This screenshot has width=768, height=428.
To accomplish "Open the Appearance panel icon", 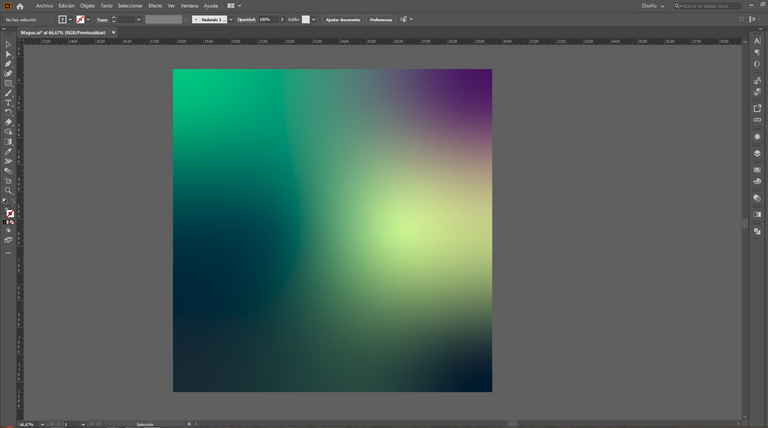I will pyautogui.click(x=757, y=137).
